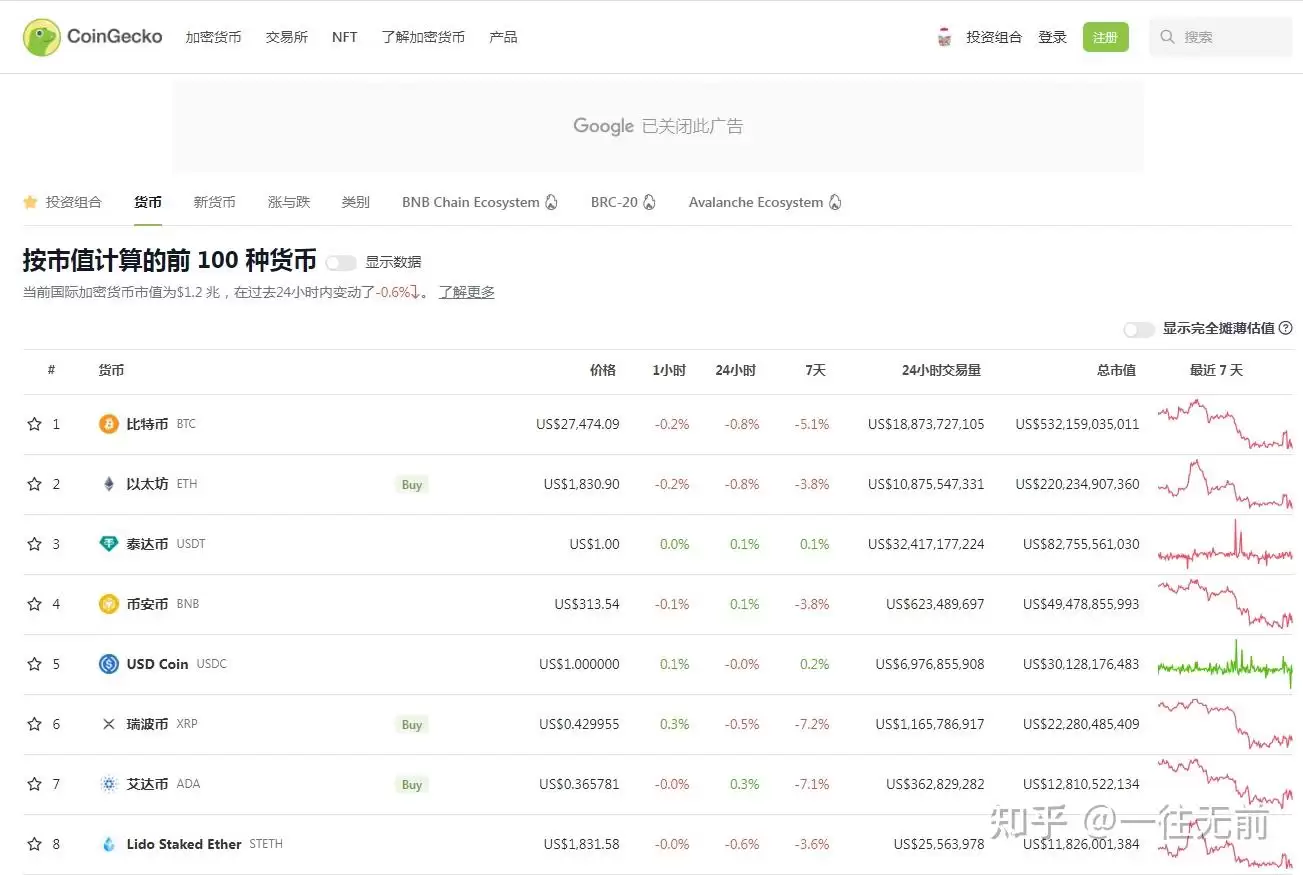Open the 了解更多 link
The image size is (1303, 875).
click(466, 291)
